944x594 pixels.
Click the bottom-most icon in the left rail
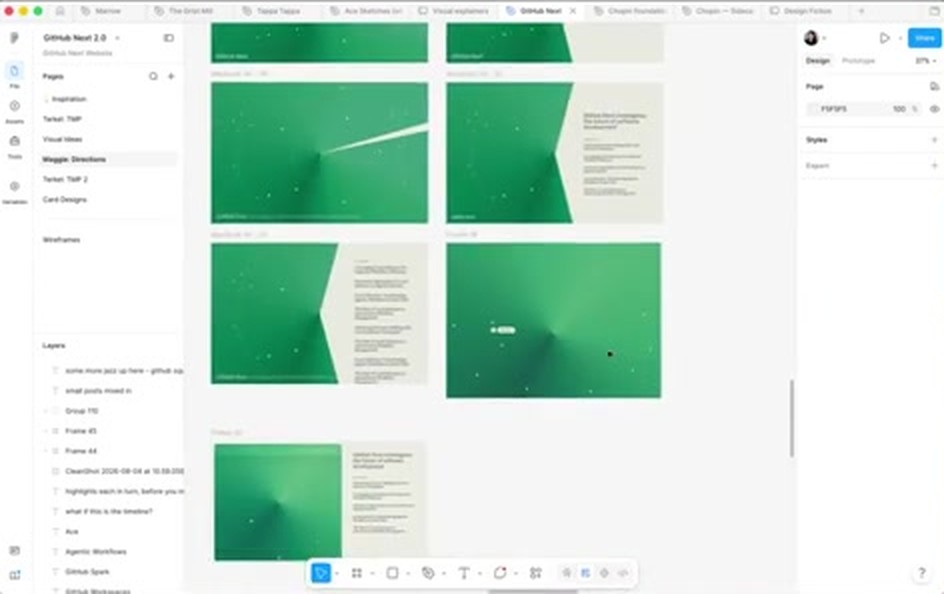(14, 575)
